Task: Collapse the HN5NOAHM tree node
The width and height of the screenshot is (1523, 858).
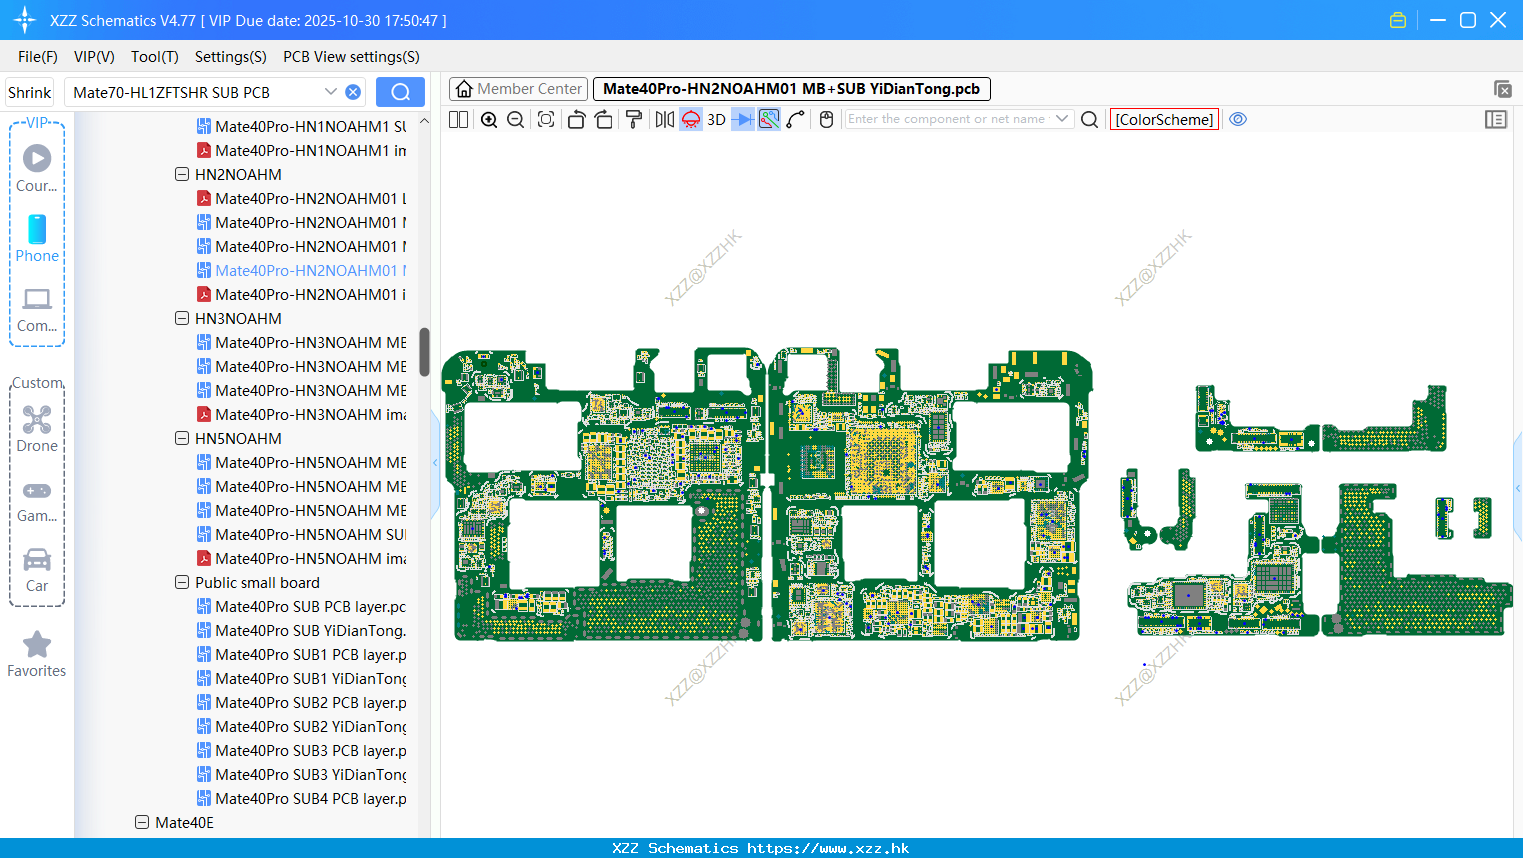Action: [182, 438]
